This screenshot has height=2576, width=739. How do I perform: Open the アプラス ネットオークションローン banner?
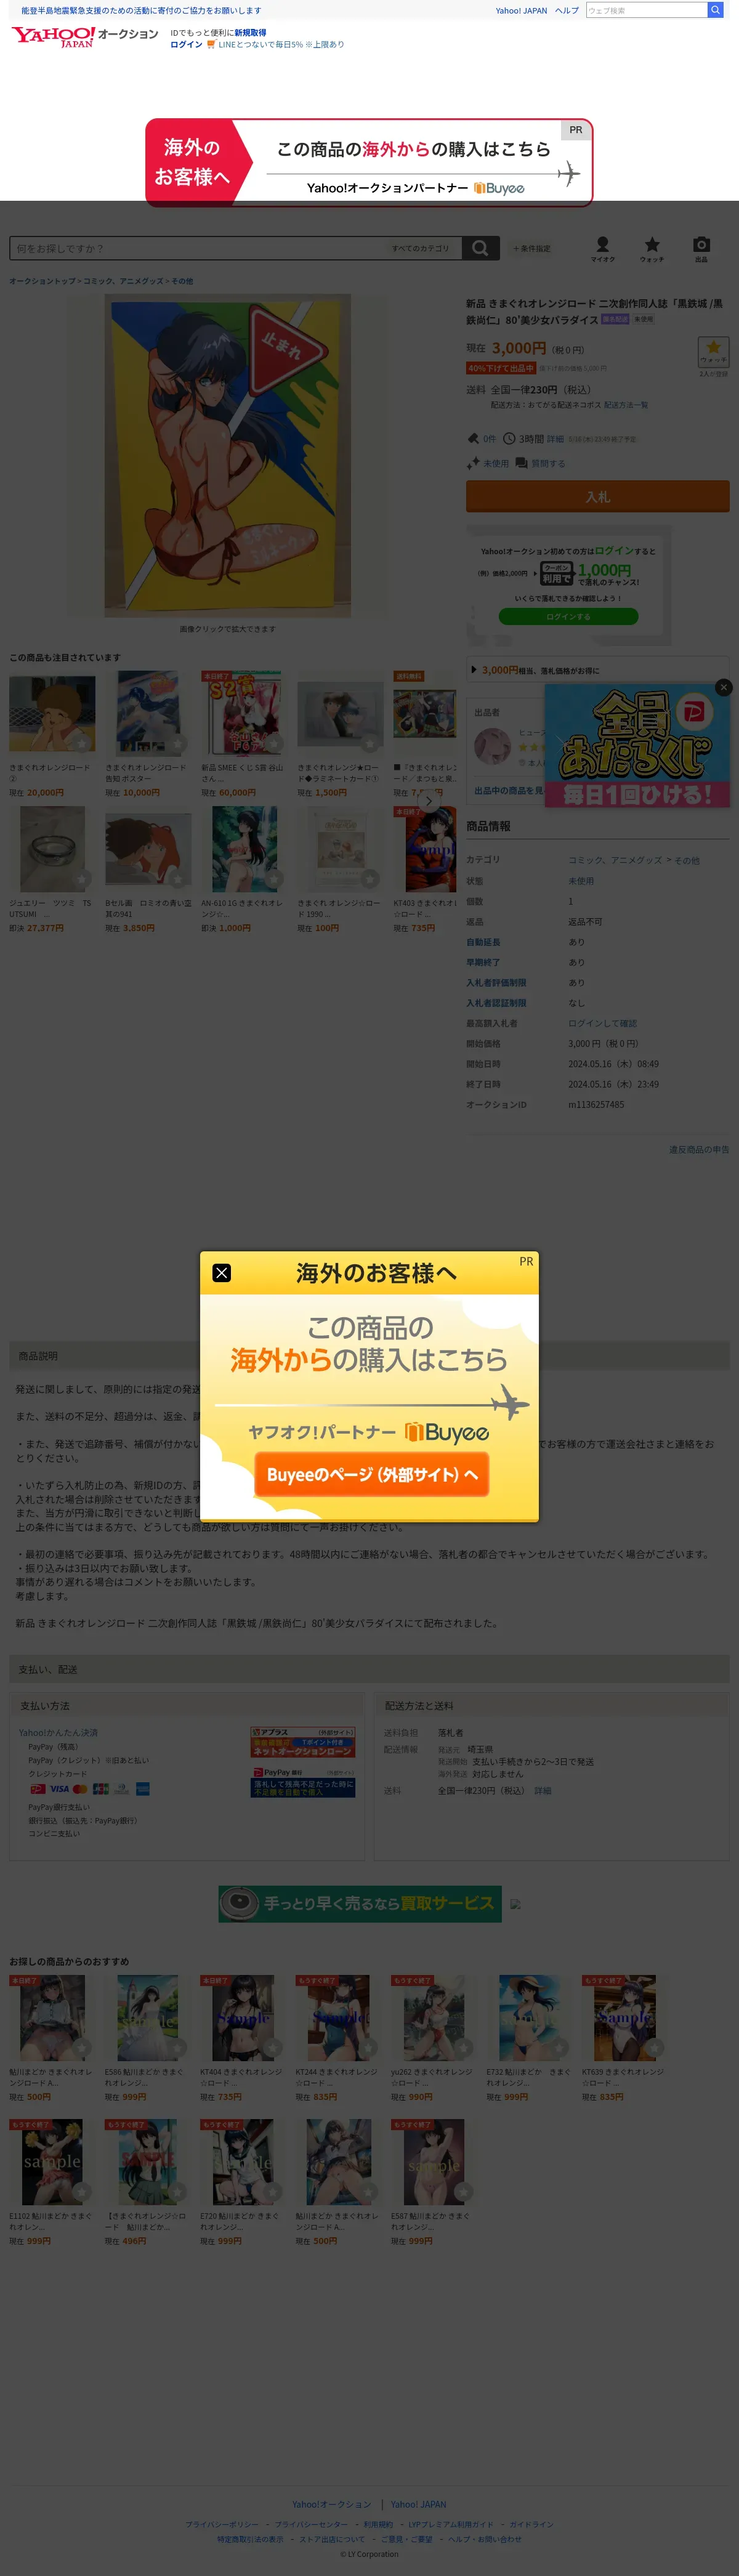302,1743
